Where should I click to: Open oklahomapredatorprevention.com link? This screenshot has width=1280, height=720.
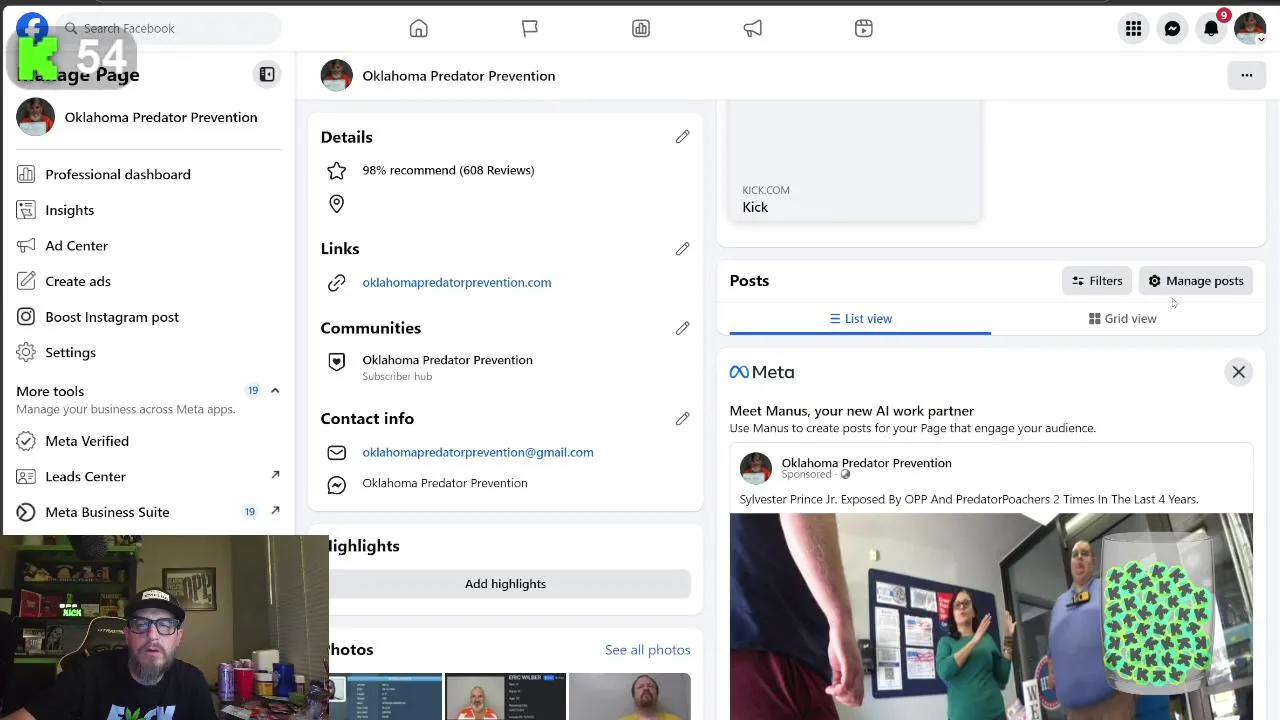pyautogui.click(x=457, y=282)
